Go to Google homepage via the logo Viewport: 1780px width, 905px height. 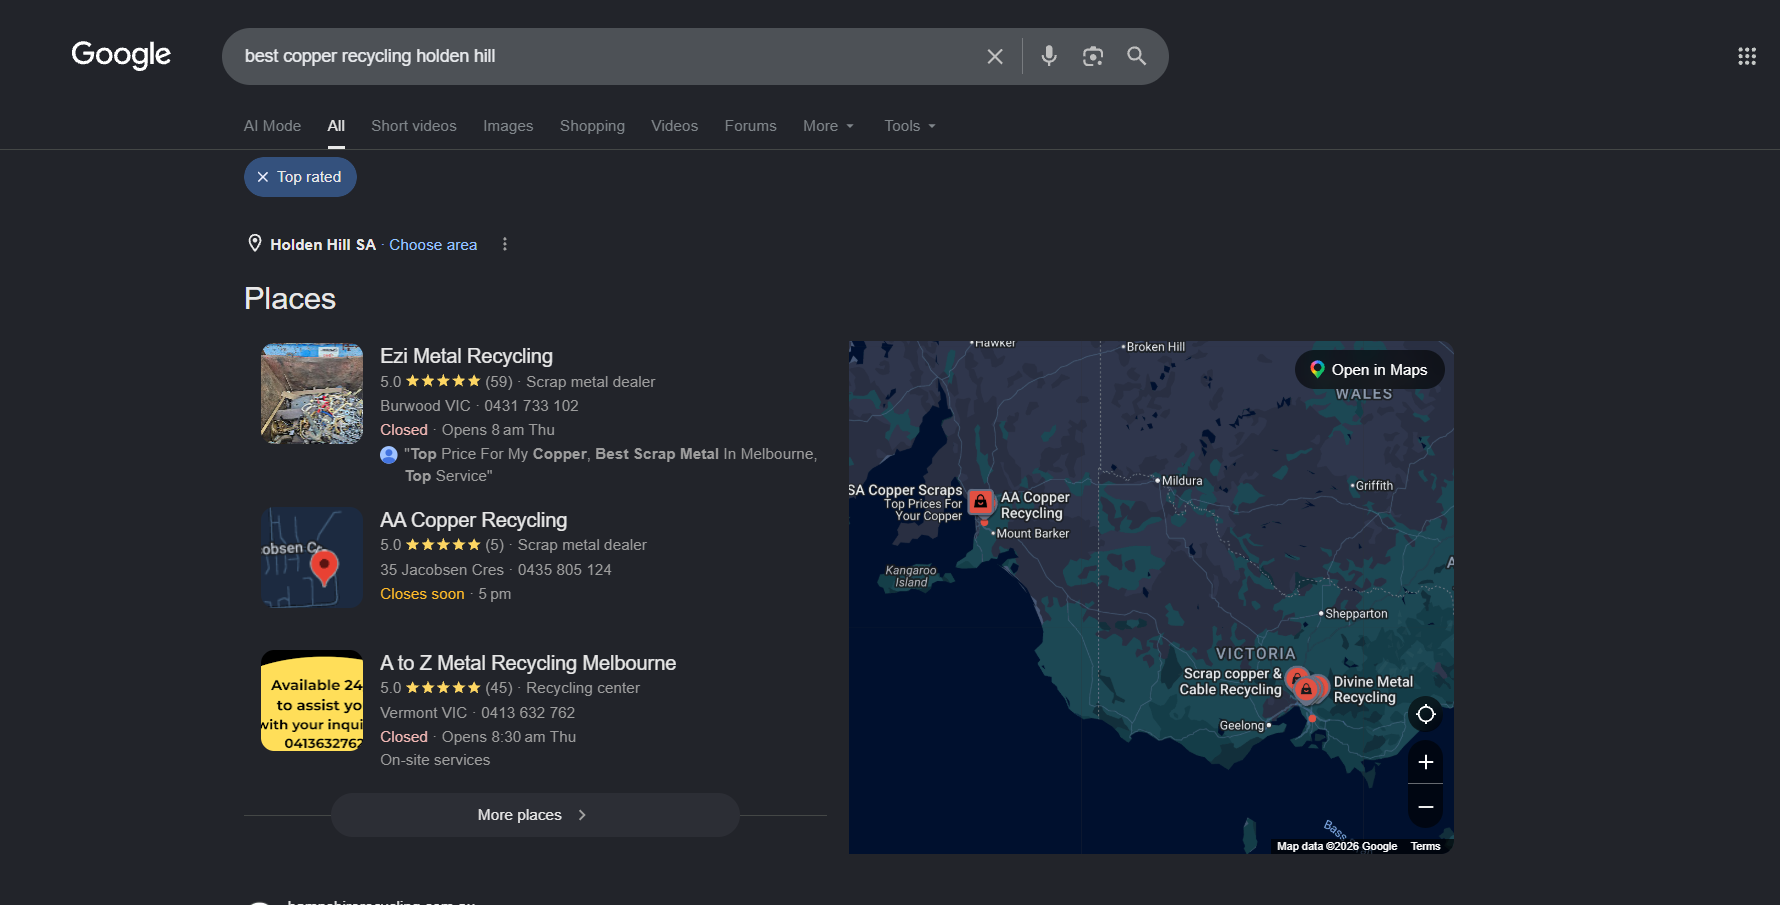tap(121, 54)
